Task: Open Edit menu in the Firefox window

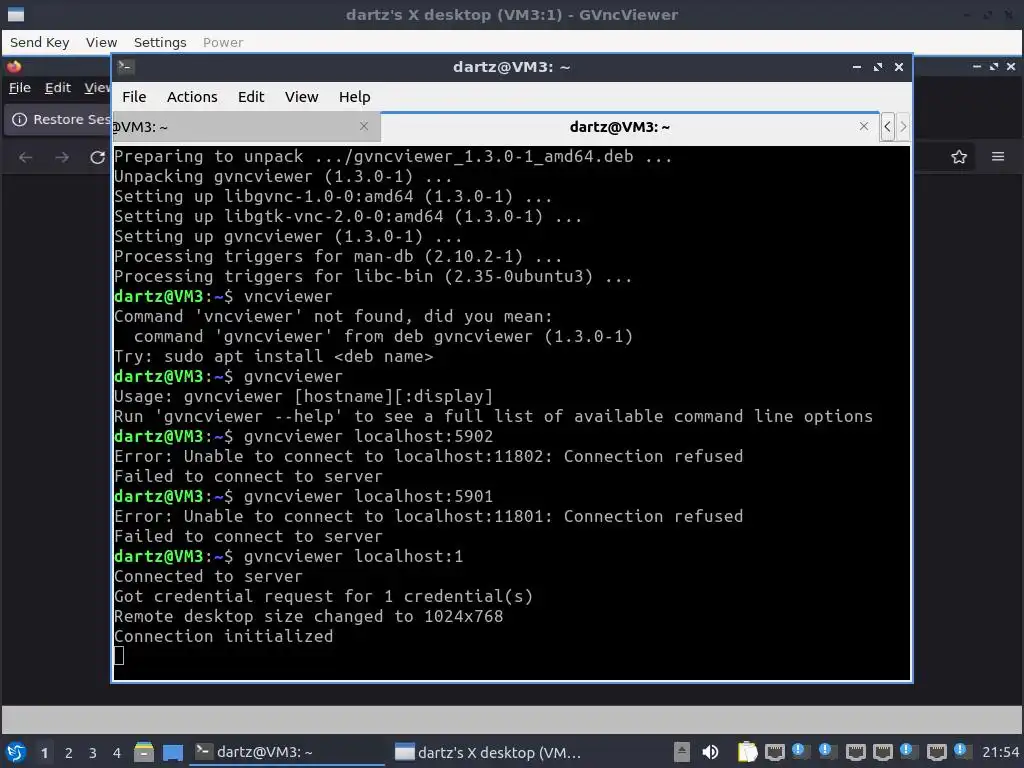Action: coord(57,88)
